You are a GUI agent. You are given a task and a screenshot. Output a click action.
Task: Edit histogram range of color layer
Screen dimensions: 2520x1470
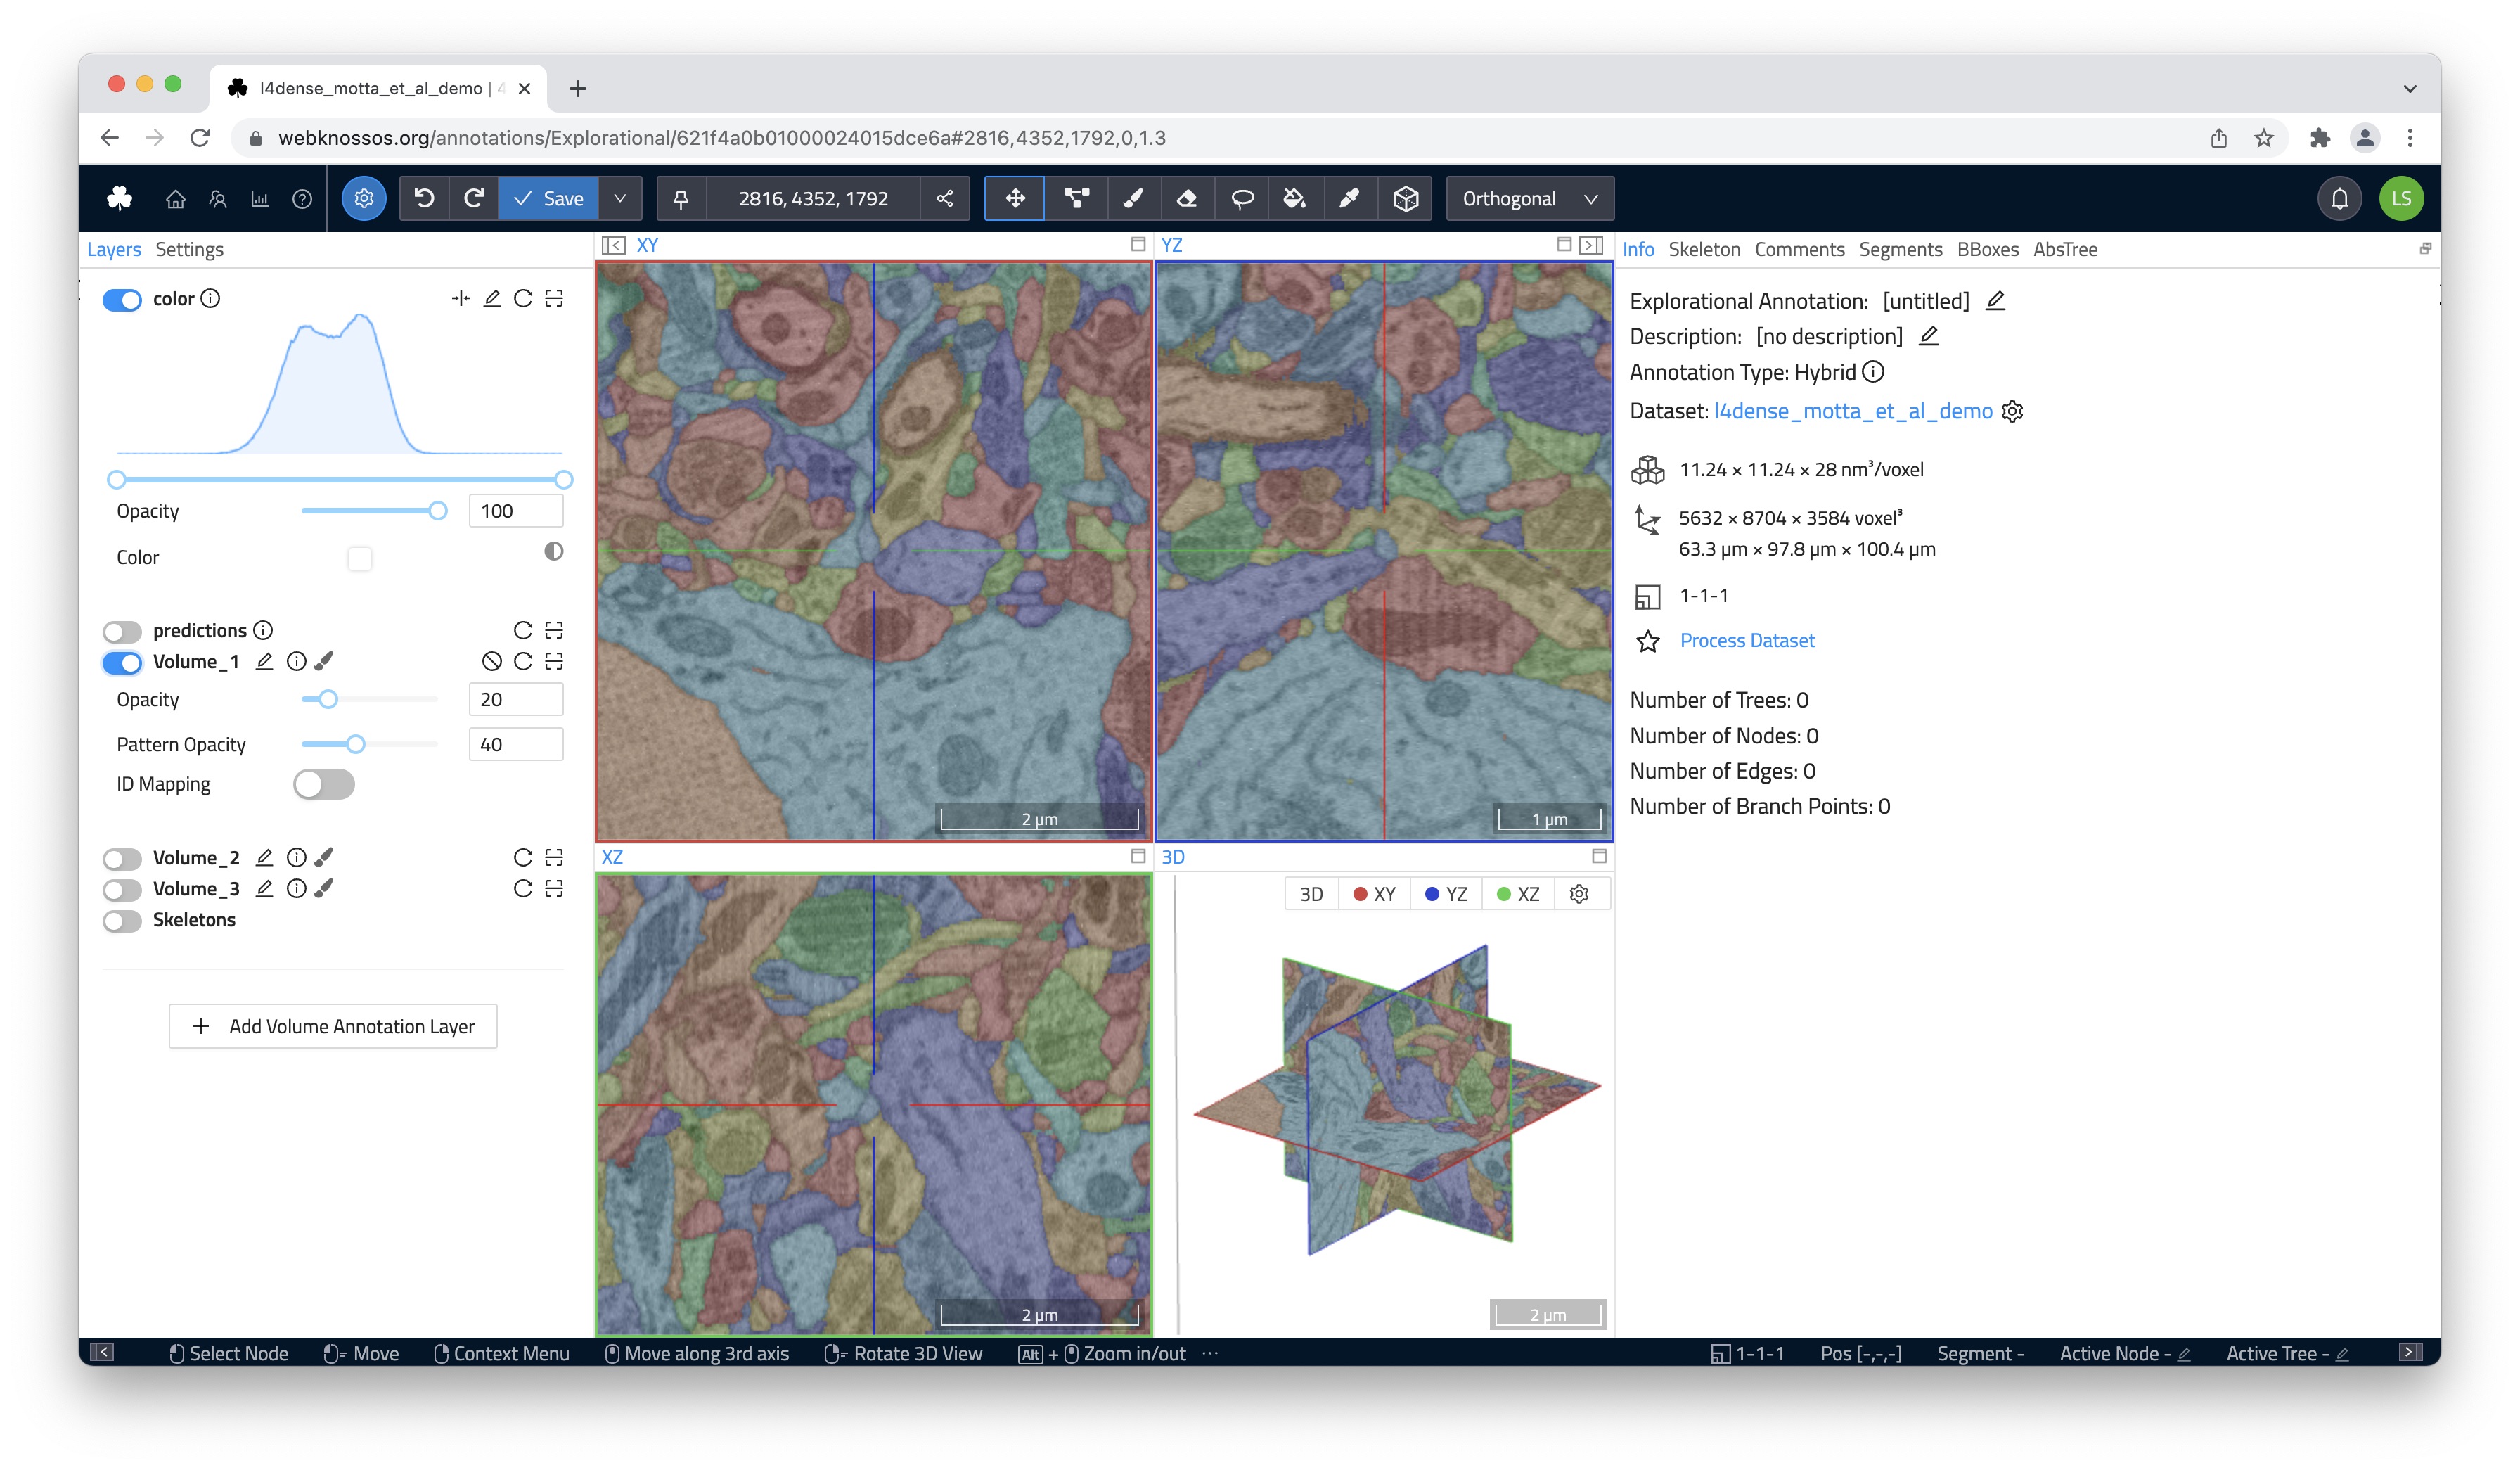pyautogui.click(x=492, y=298)
